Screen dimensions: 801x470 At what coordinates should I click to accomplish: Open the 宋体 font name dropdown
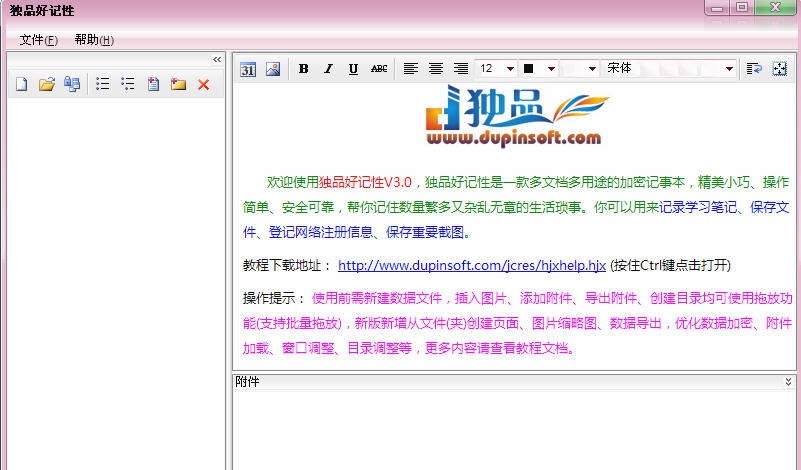pyautogui.click(x=729, y=68)
